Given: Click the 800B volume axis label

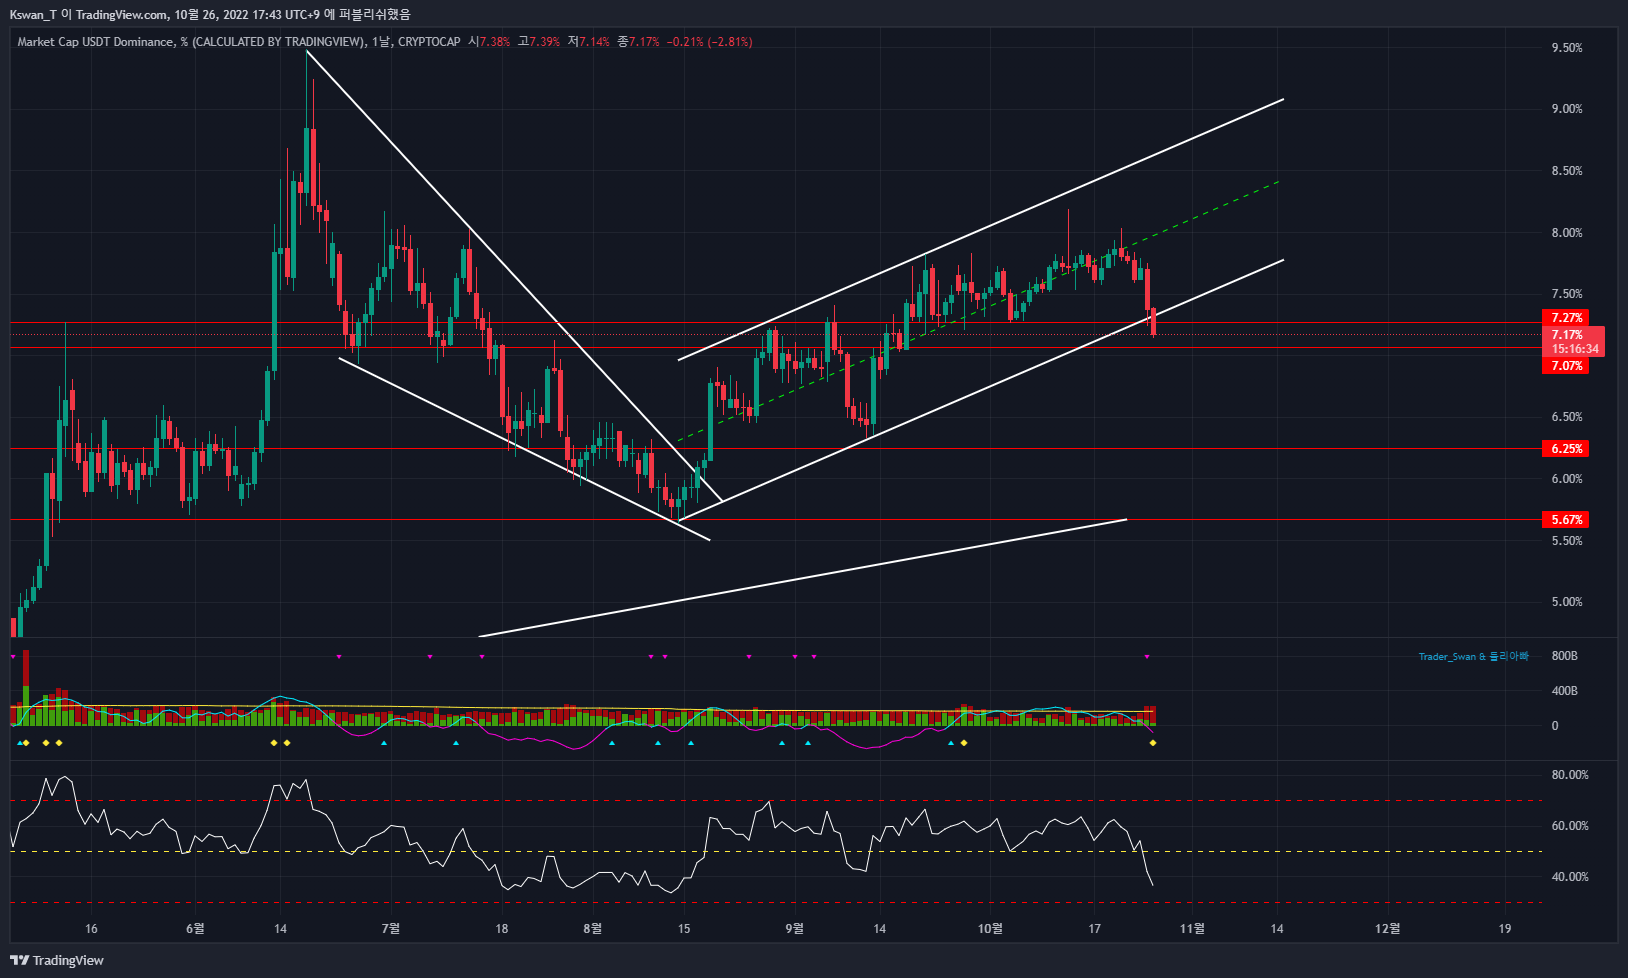Looking at the screenshot, I should point(1564,656).
